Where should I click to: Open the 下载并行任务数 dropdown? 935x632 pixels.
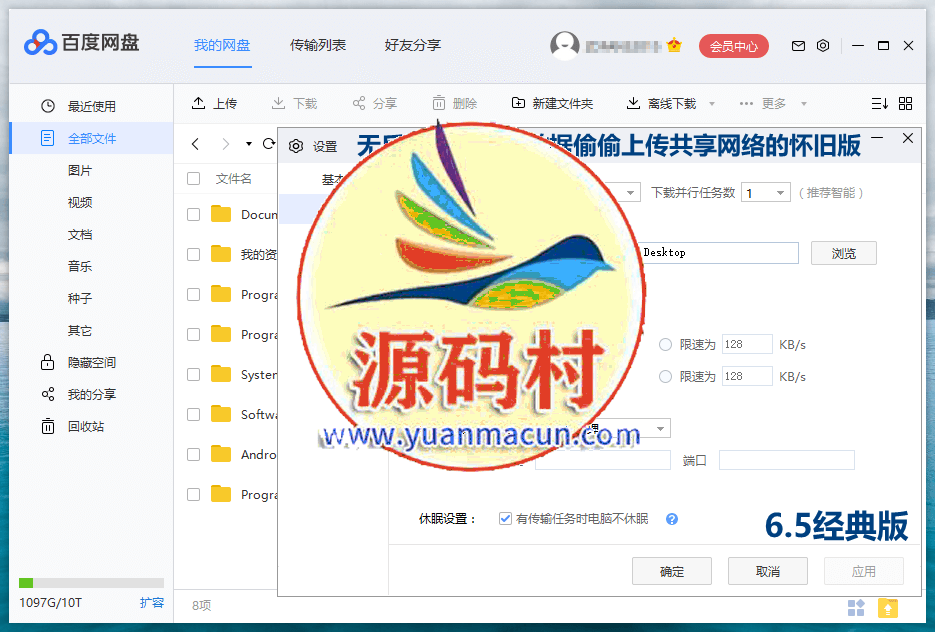pyautogui.click(x=765, y=191)
